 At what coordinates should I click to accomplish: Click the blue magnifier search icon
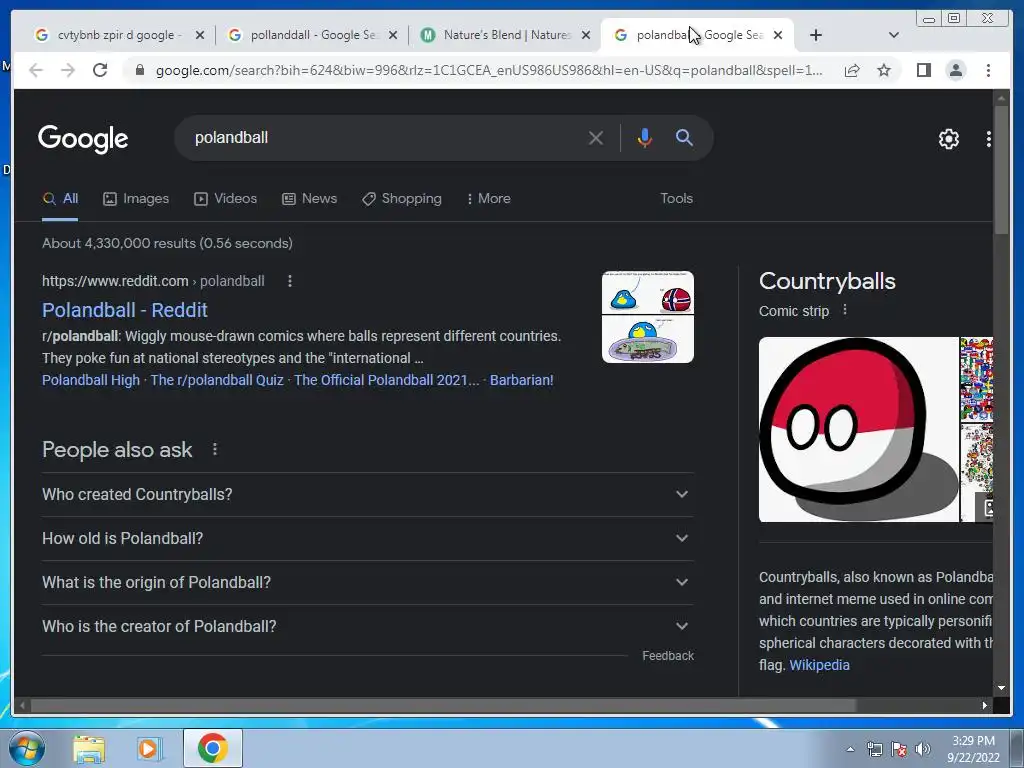pyautogui.click(x=684, y=137)
